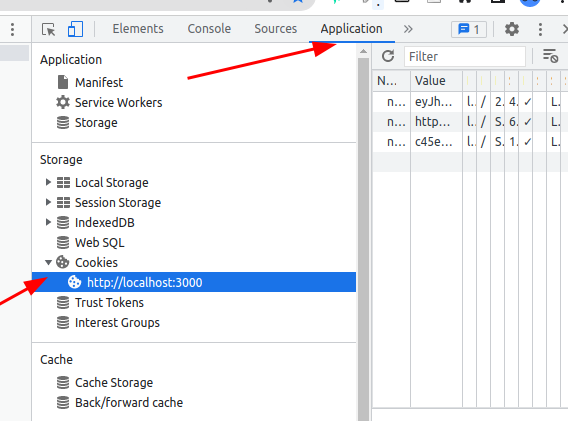This screenshot has width=568, height=421.
Task: Open the Manifest item
Action: pyautogui.click(x=99, y=83)
